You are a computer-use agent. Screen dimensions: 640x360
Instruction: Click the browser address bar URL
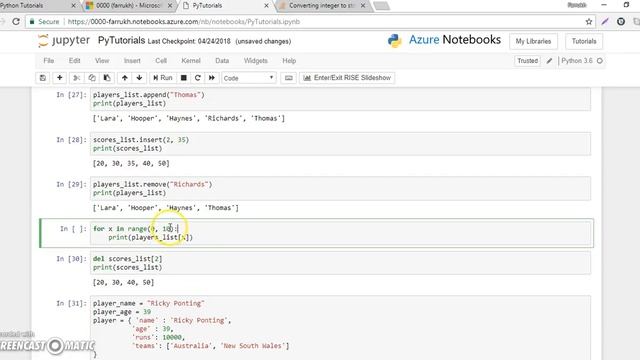click(x=184, y=22)
